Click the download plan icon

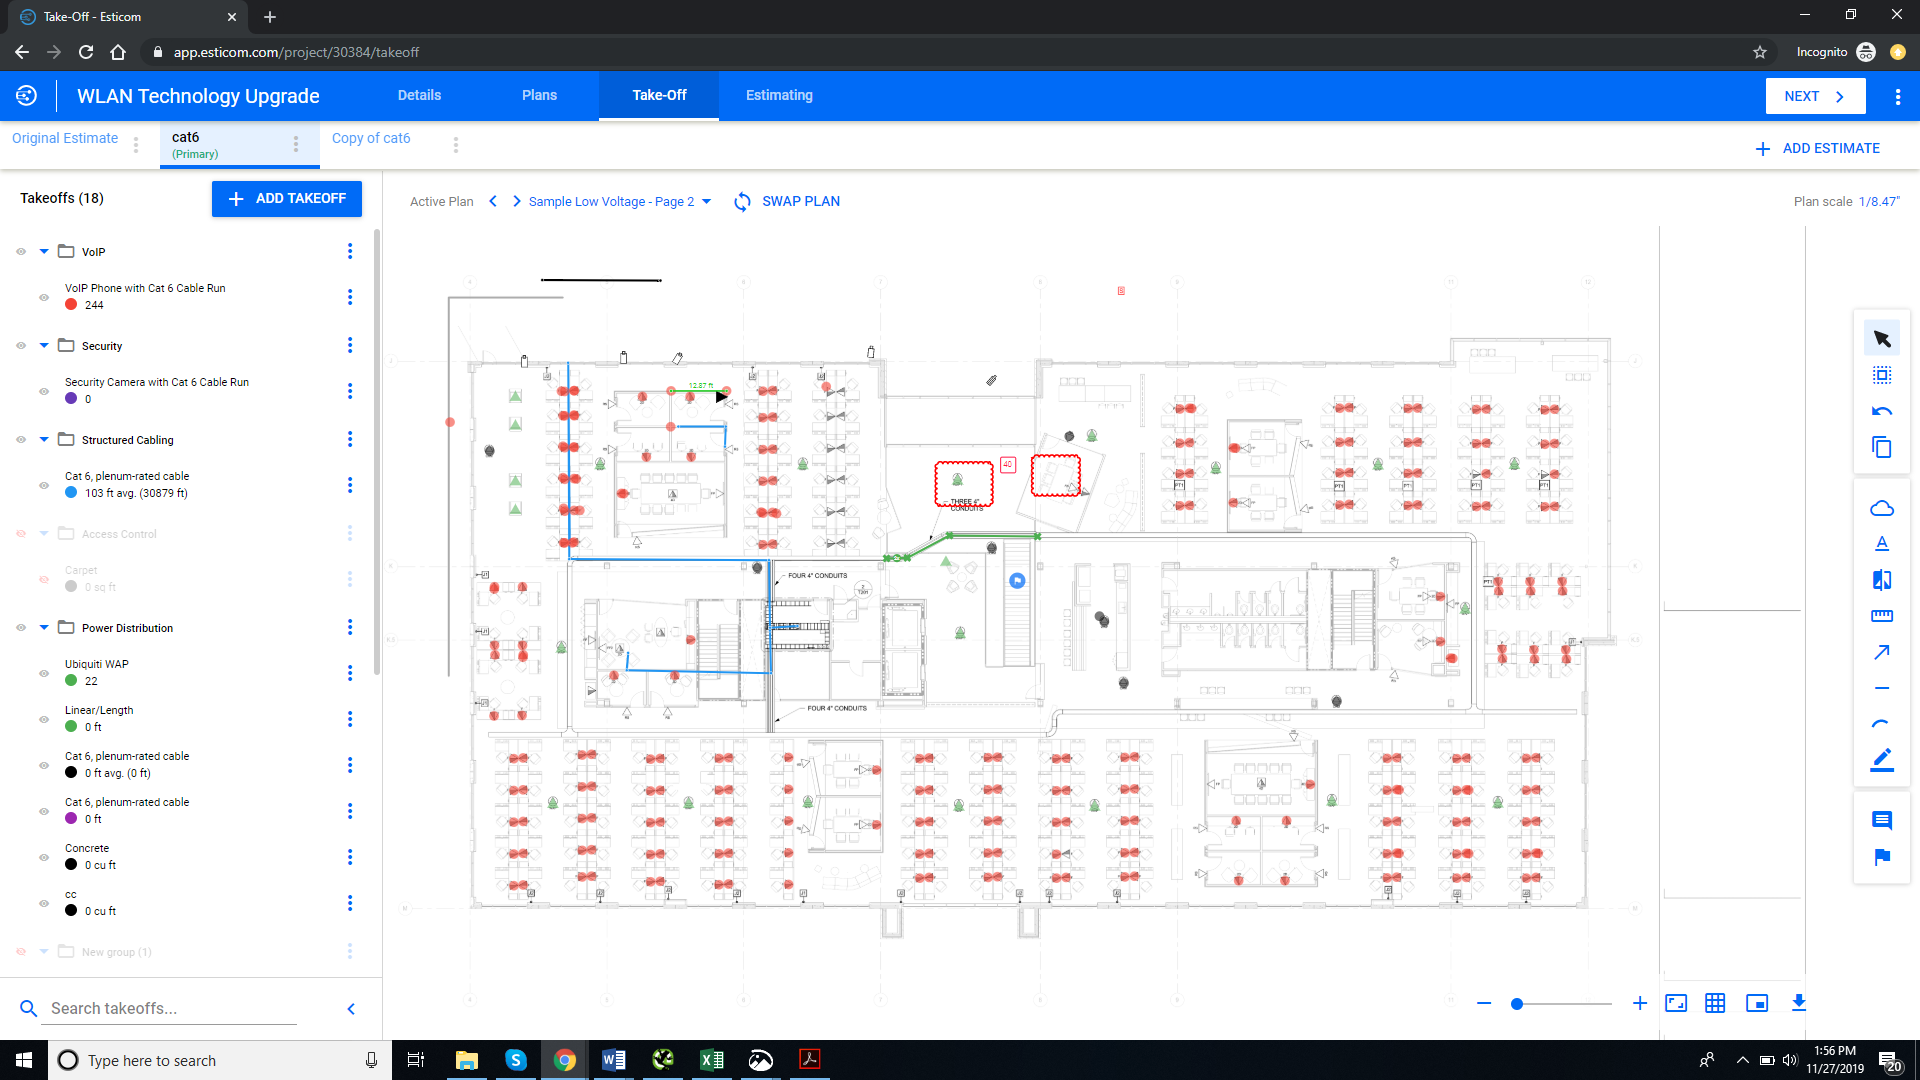point(1798,1003)
